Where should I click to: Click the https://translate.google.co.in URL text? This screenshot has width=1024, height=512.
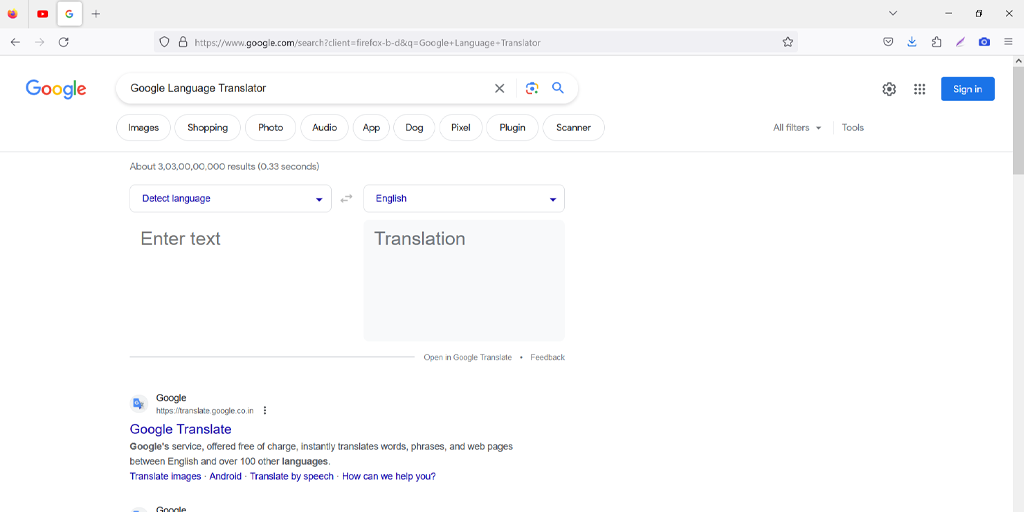204,411
